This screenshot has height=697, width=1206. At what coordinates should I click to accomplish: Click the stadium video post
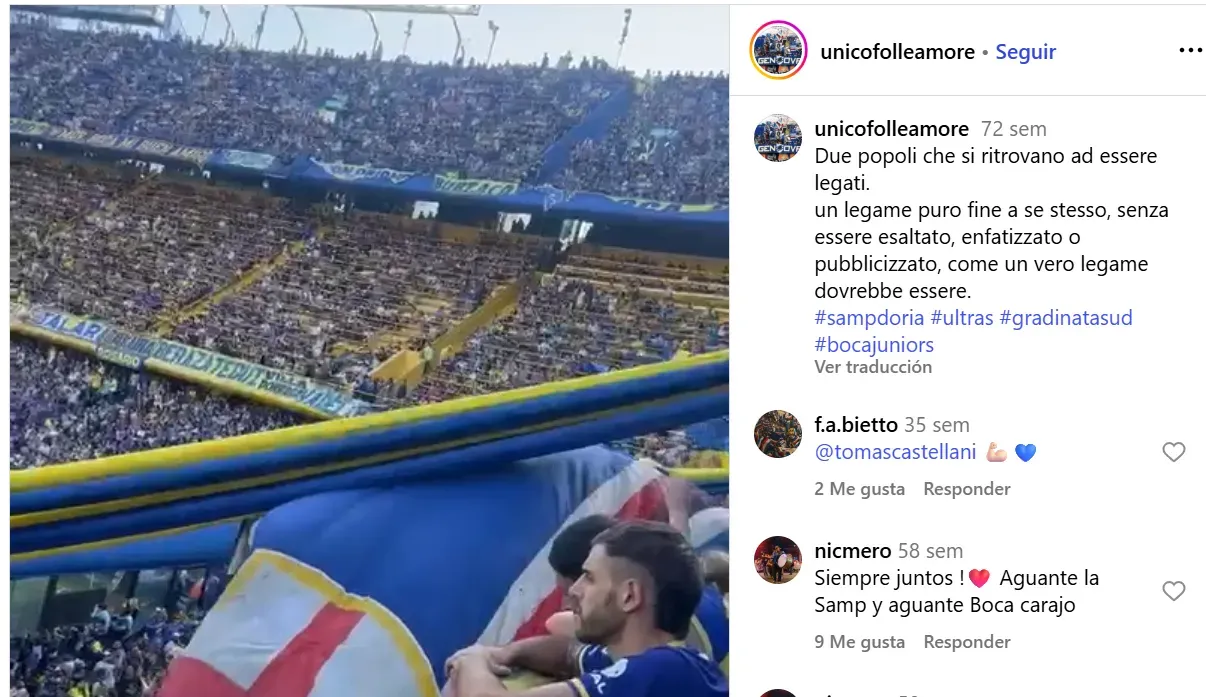coord(369,351)
